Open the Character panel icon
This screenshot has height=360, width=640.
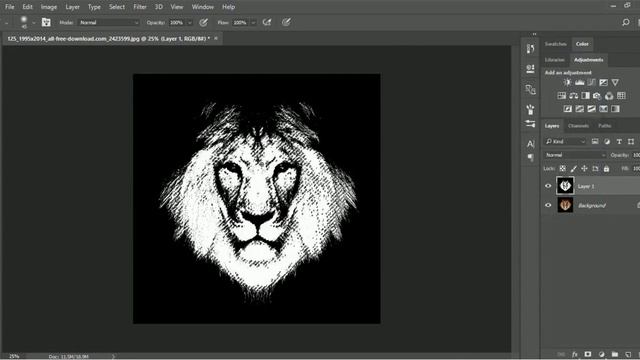(x=530, y=144)
